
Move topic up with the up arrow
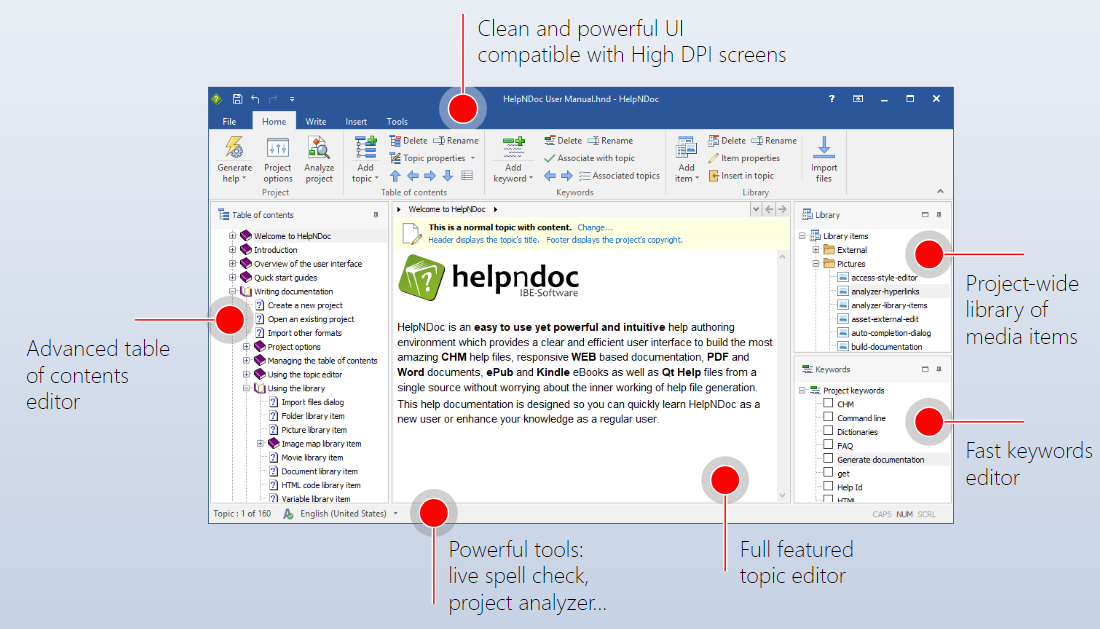(x=395, y=176)
